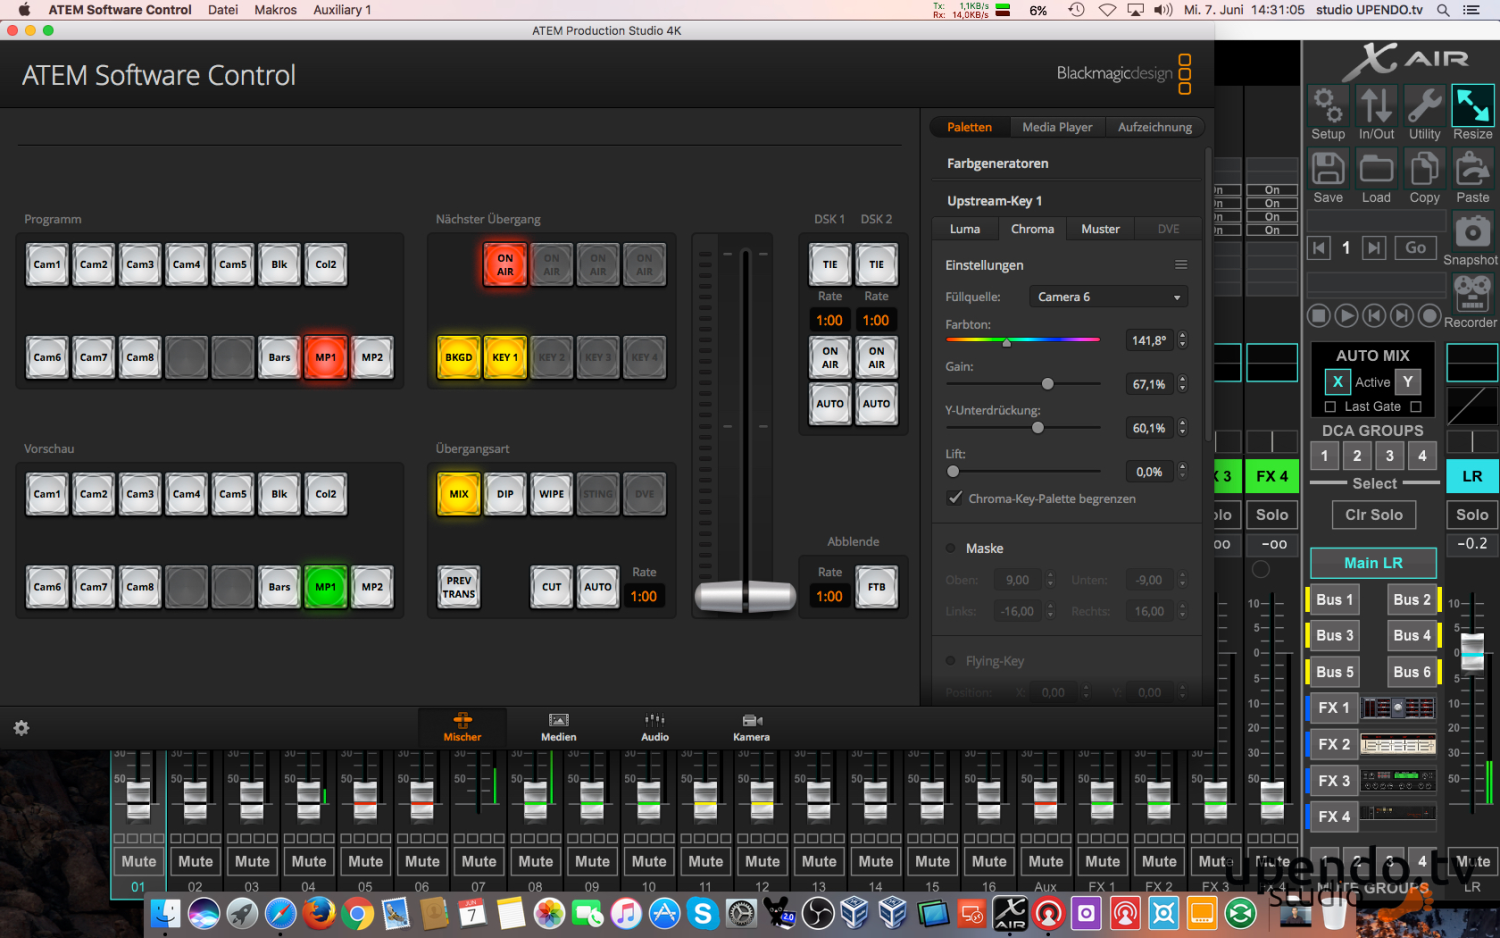
Task: Open the Einstellungen hamburger menu icon
Action: (1181, 265)
